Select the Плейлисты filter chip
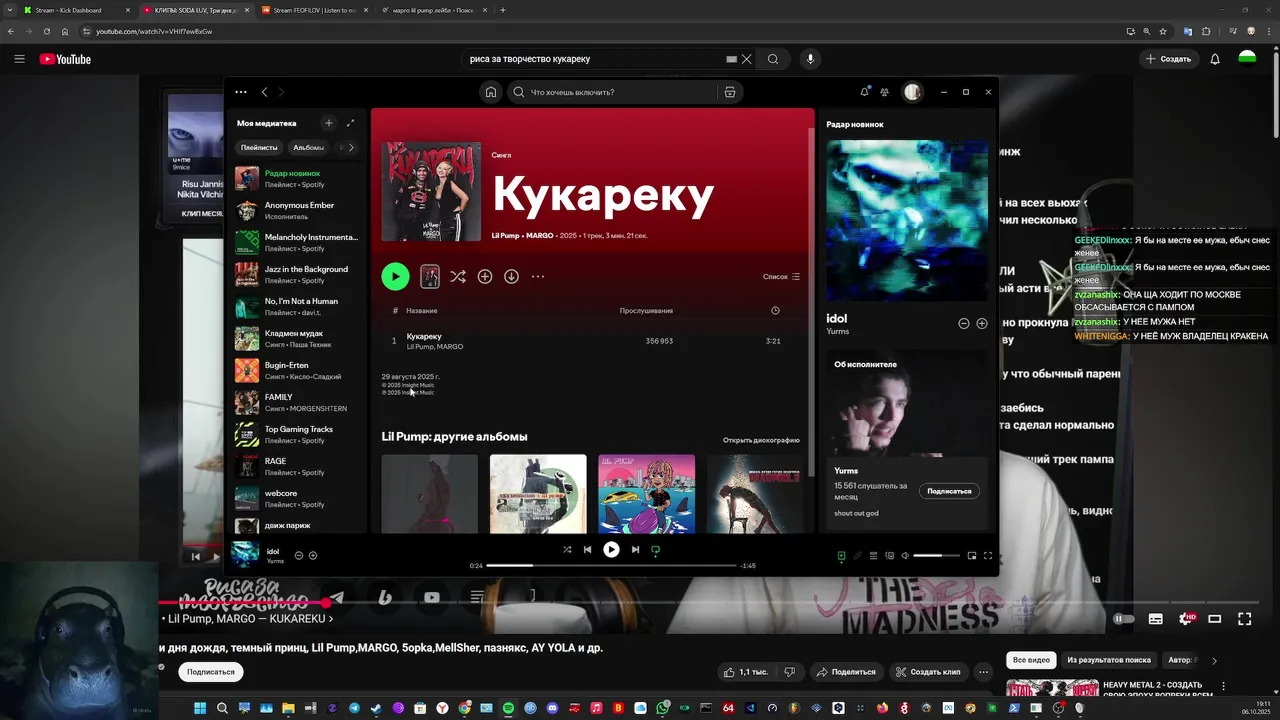Image resolution: width=1280 pixels, height=720 pixels. pyautogui.click(x=259, y=147)
